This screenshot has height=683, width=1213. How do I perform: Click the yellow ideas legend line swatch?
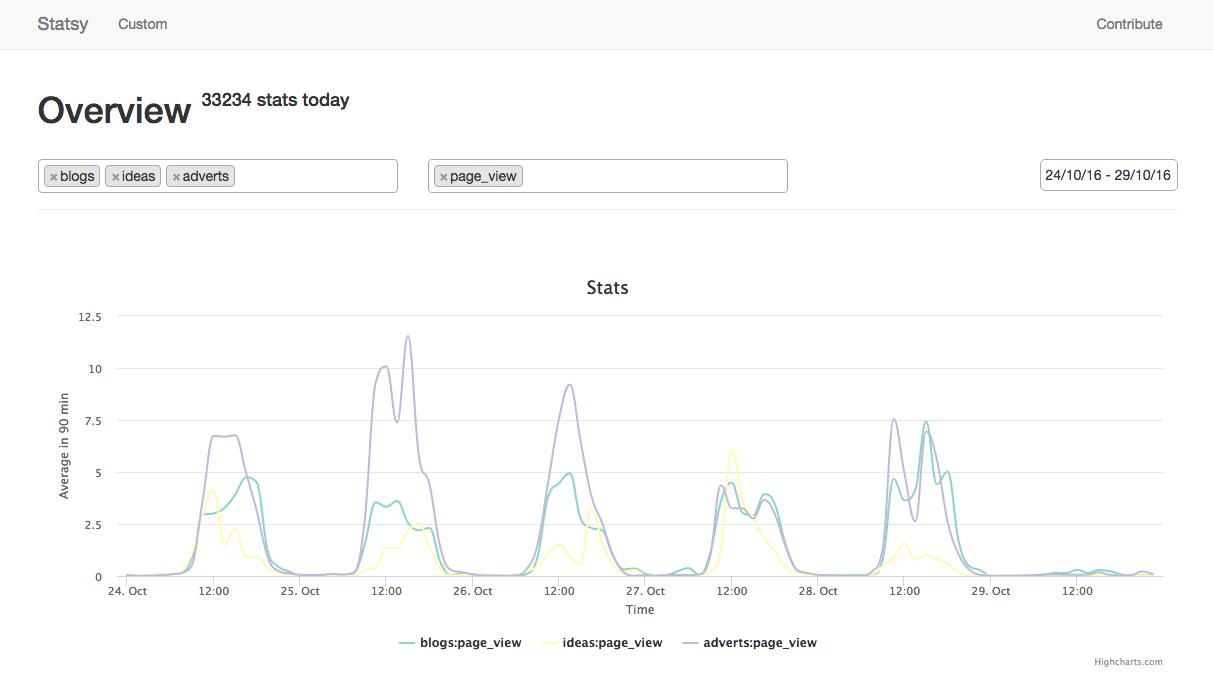548,643
